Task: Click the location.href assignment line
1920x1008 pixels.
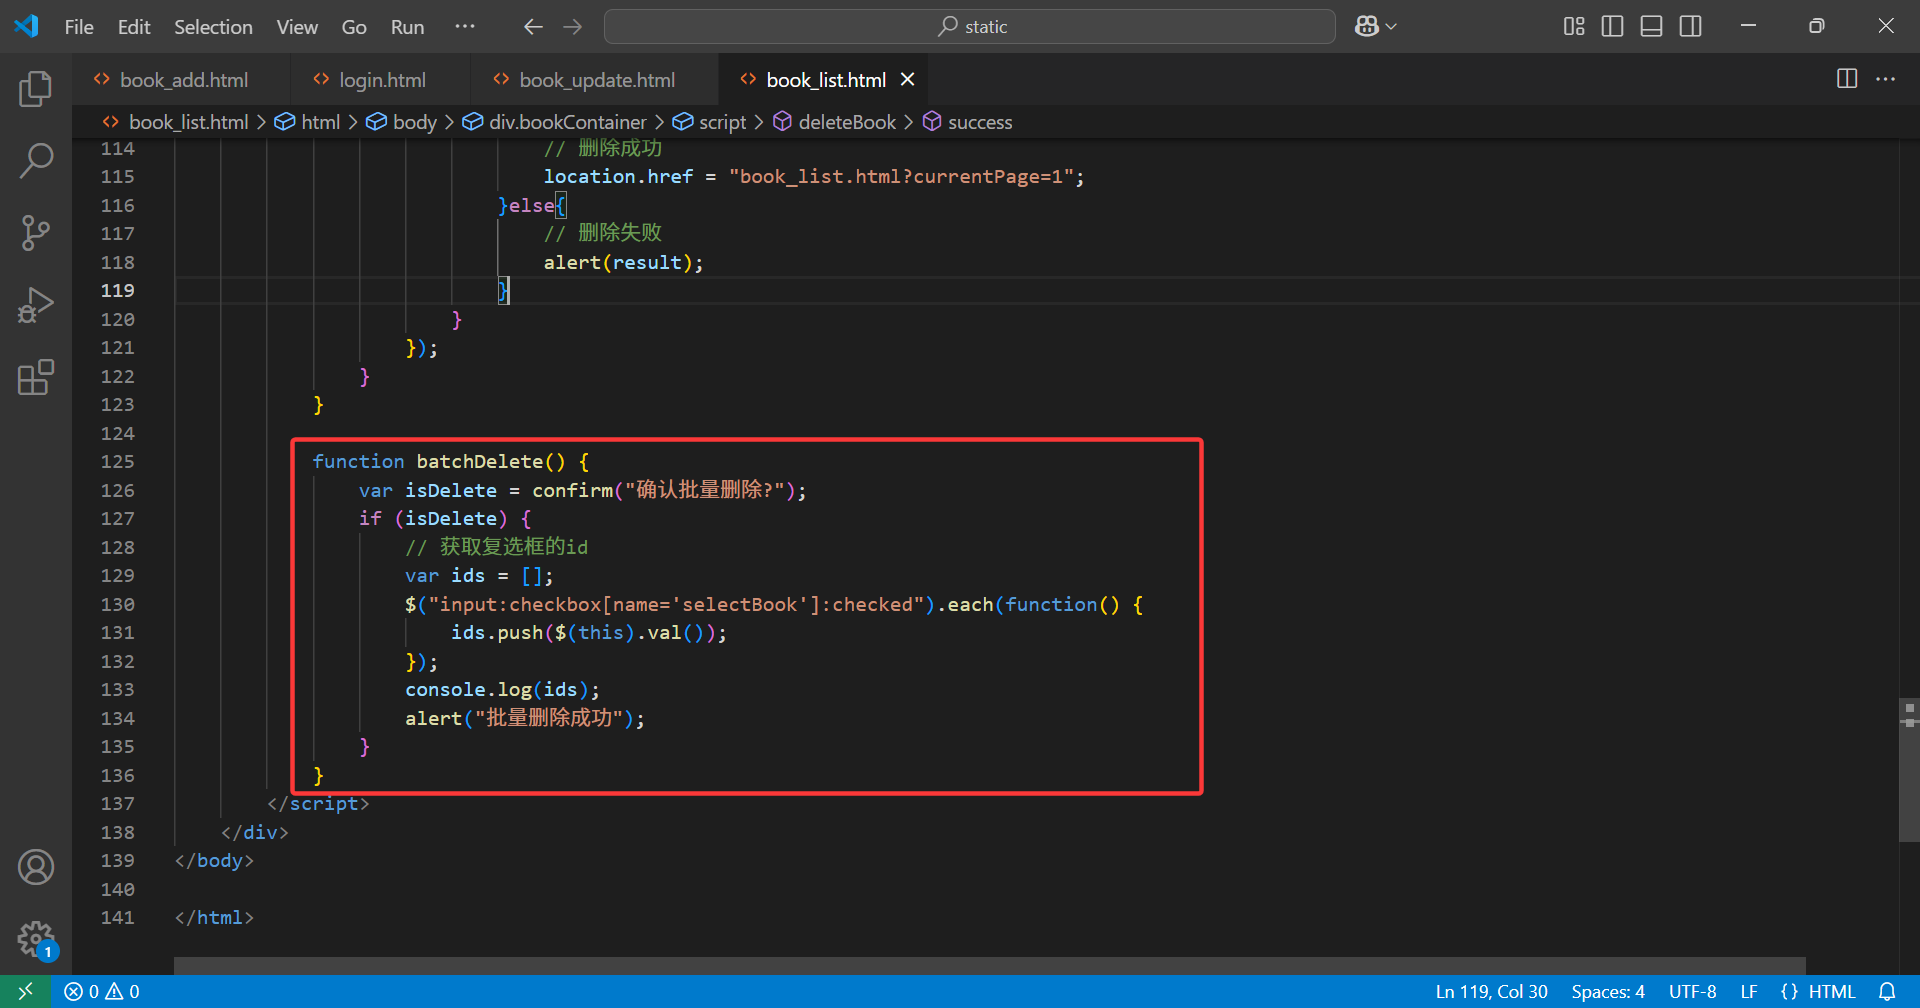Action: [x=813, y=176]
